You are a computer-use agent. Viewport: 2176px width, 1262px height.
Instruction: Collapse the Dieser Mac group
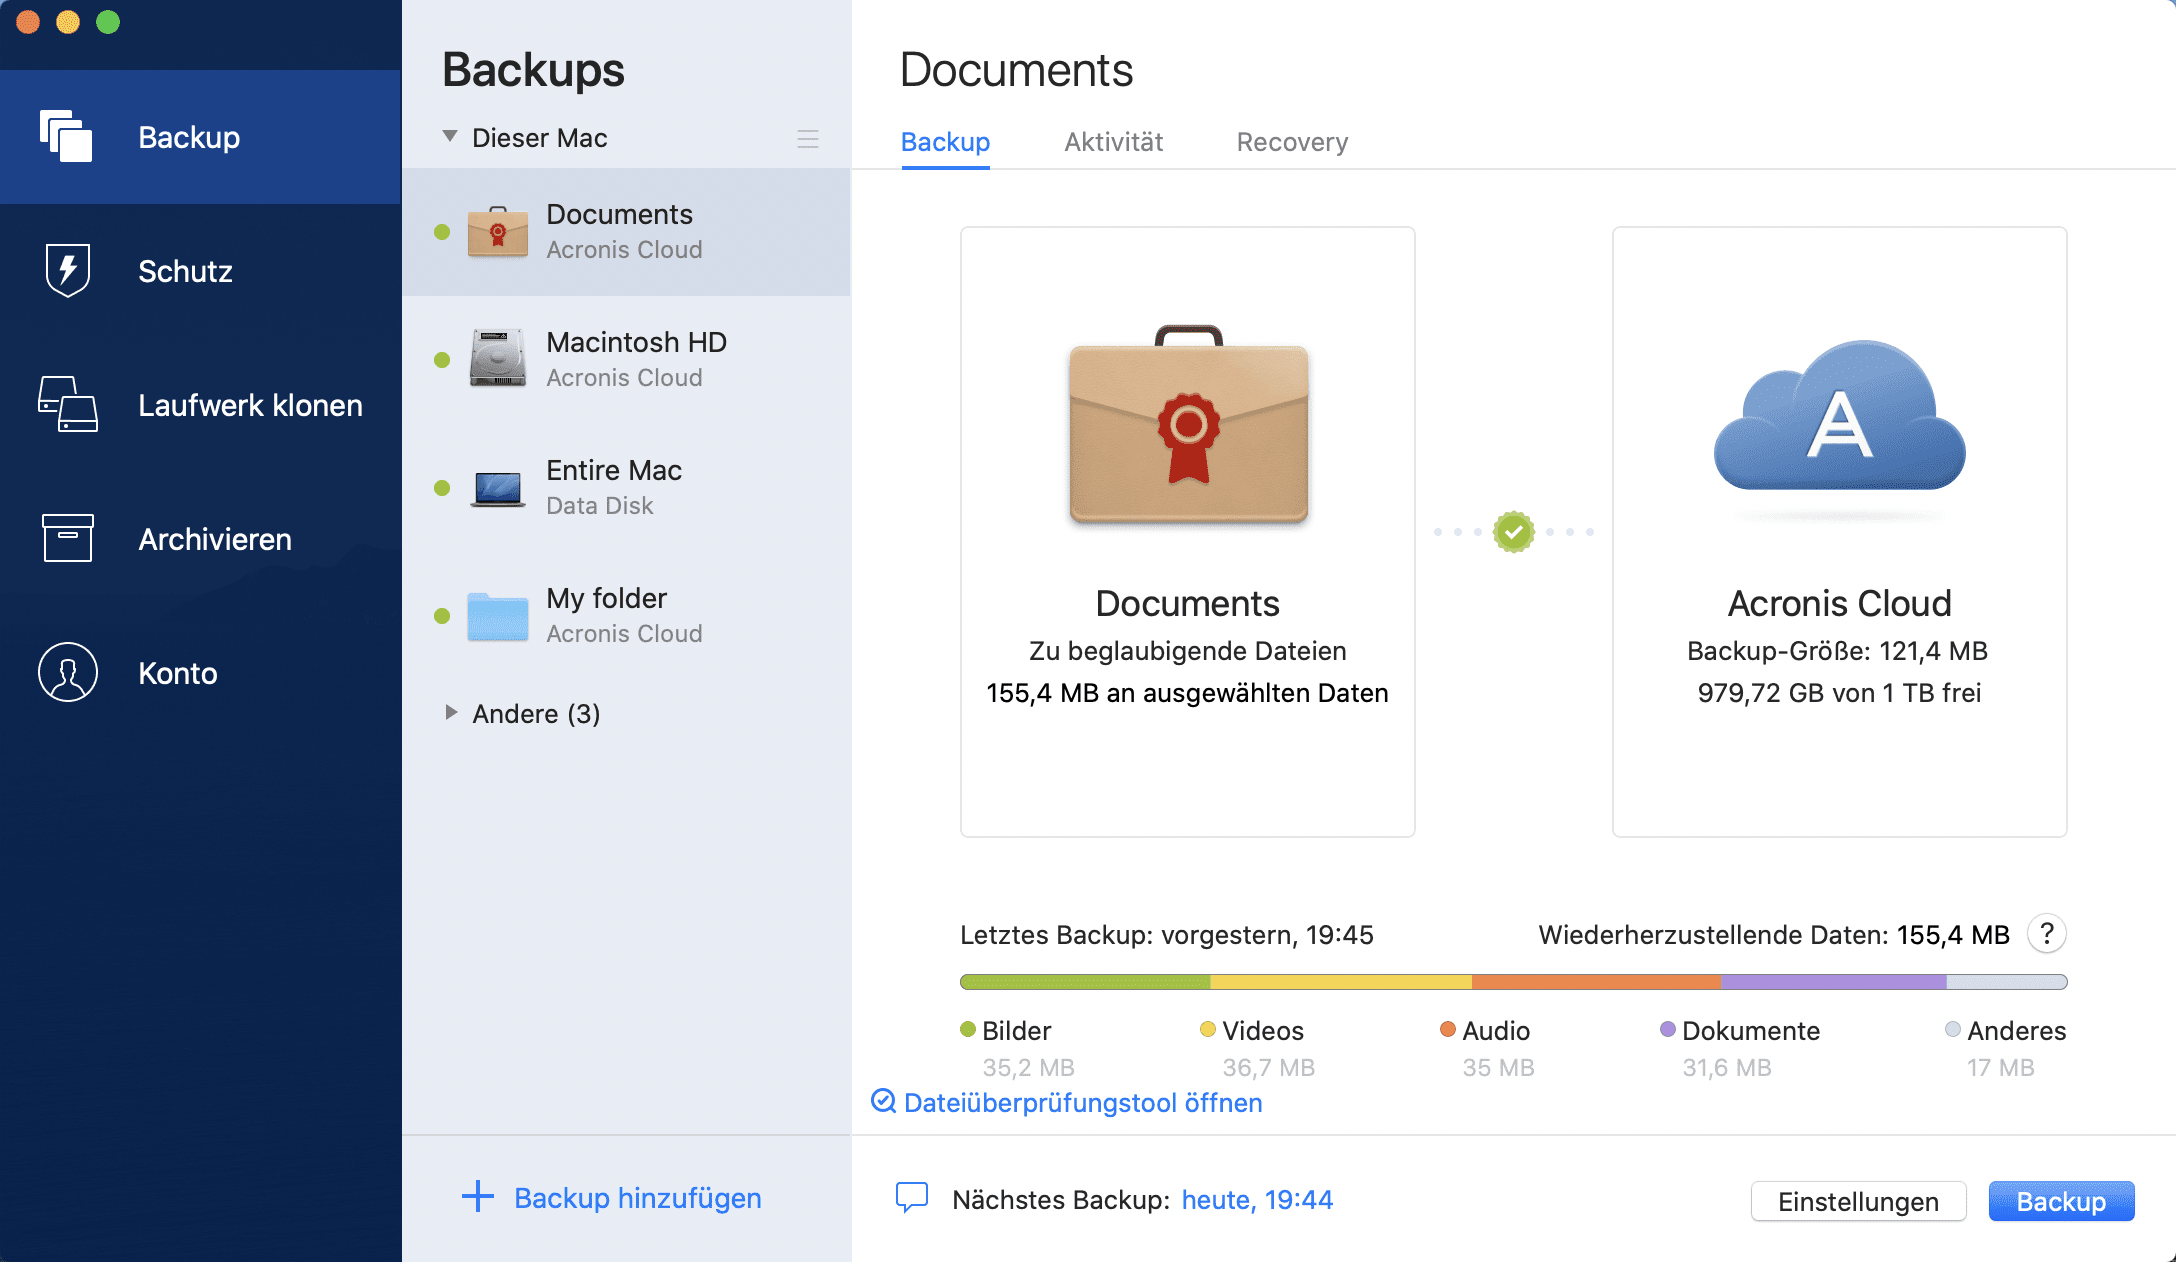pos(450,136)
